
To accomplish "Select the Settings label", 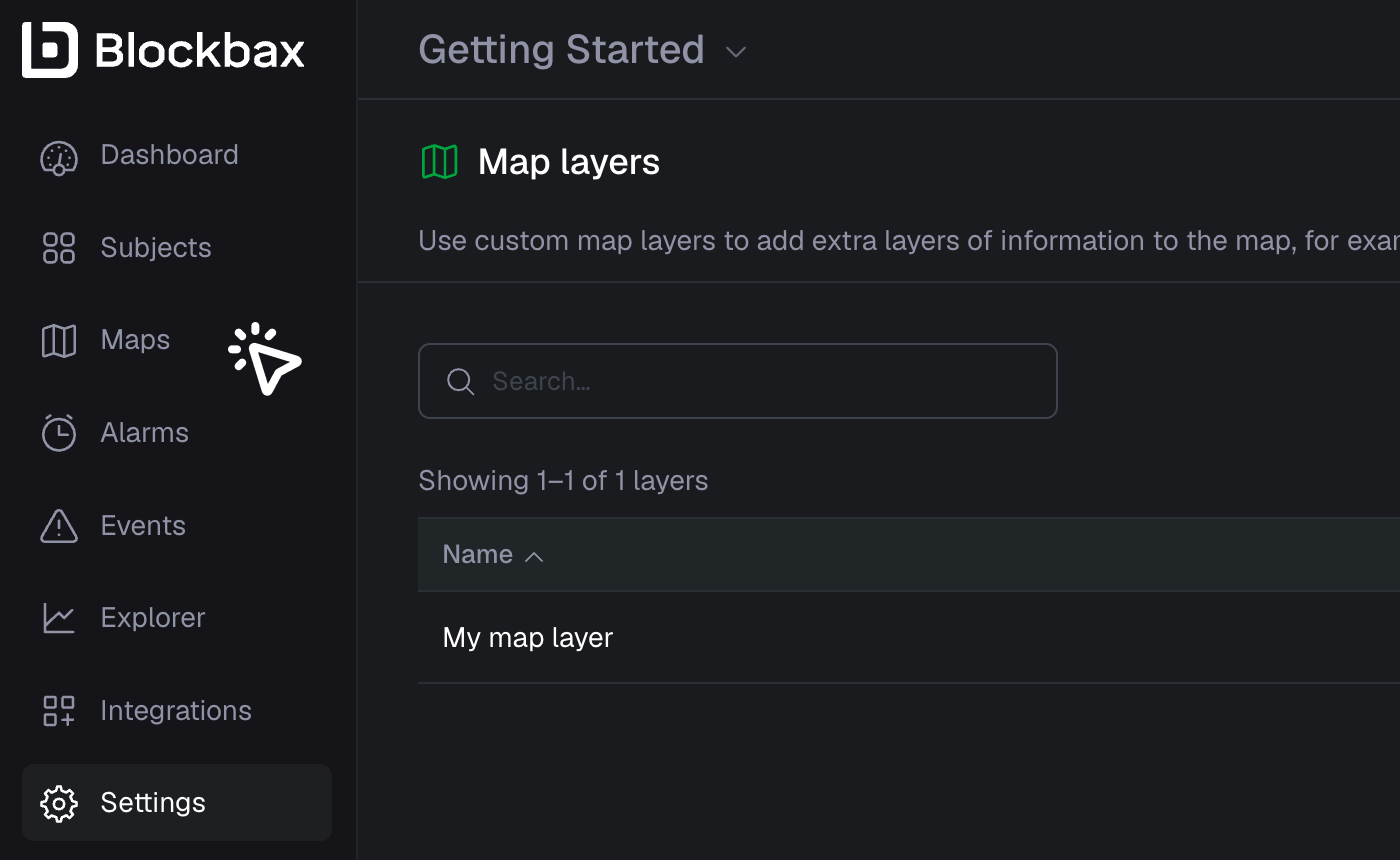I will tap(153, 803).
